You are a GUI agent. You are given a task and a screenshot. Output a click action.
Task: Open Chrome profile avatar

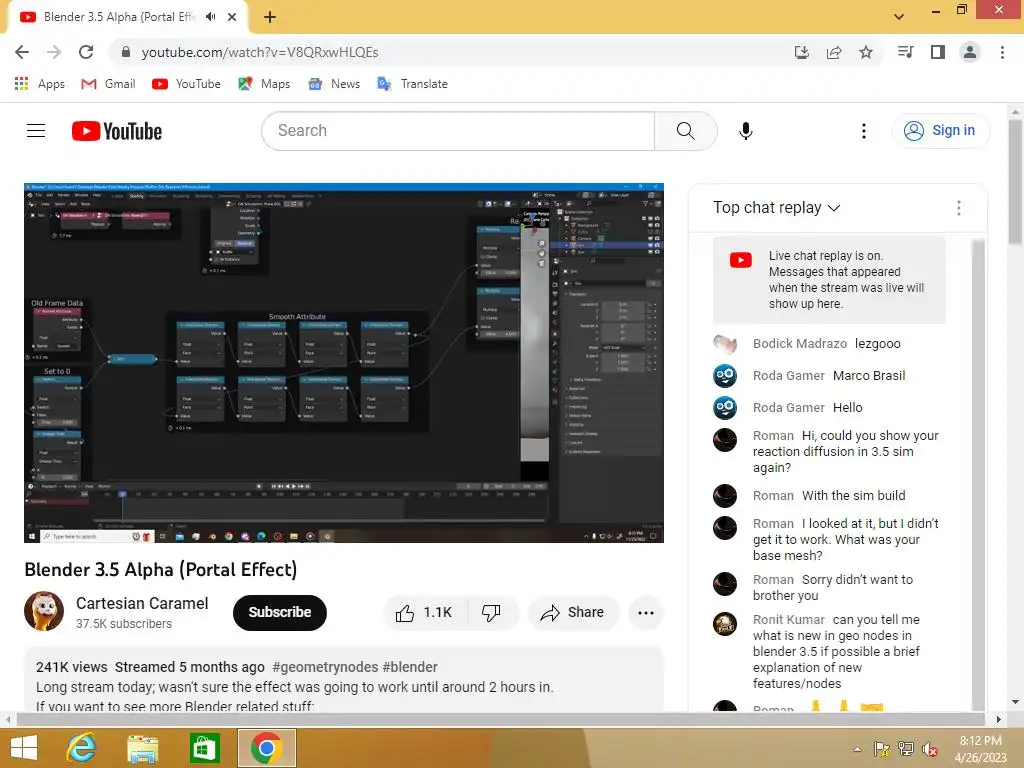[x=970, y=52]
